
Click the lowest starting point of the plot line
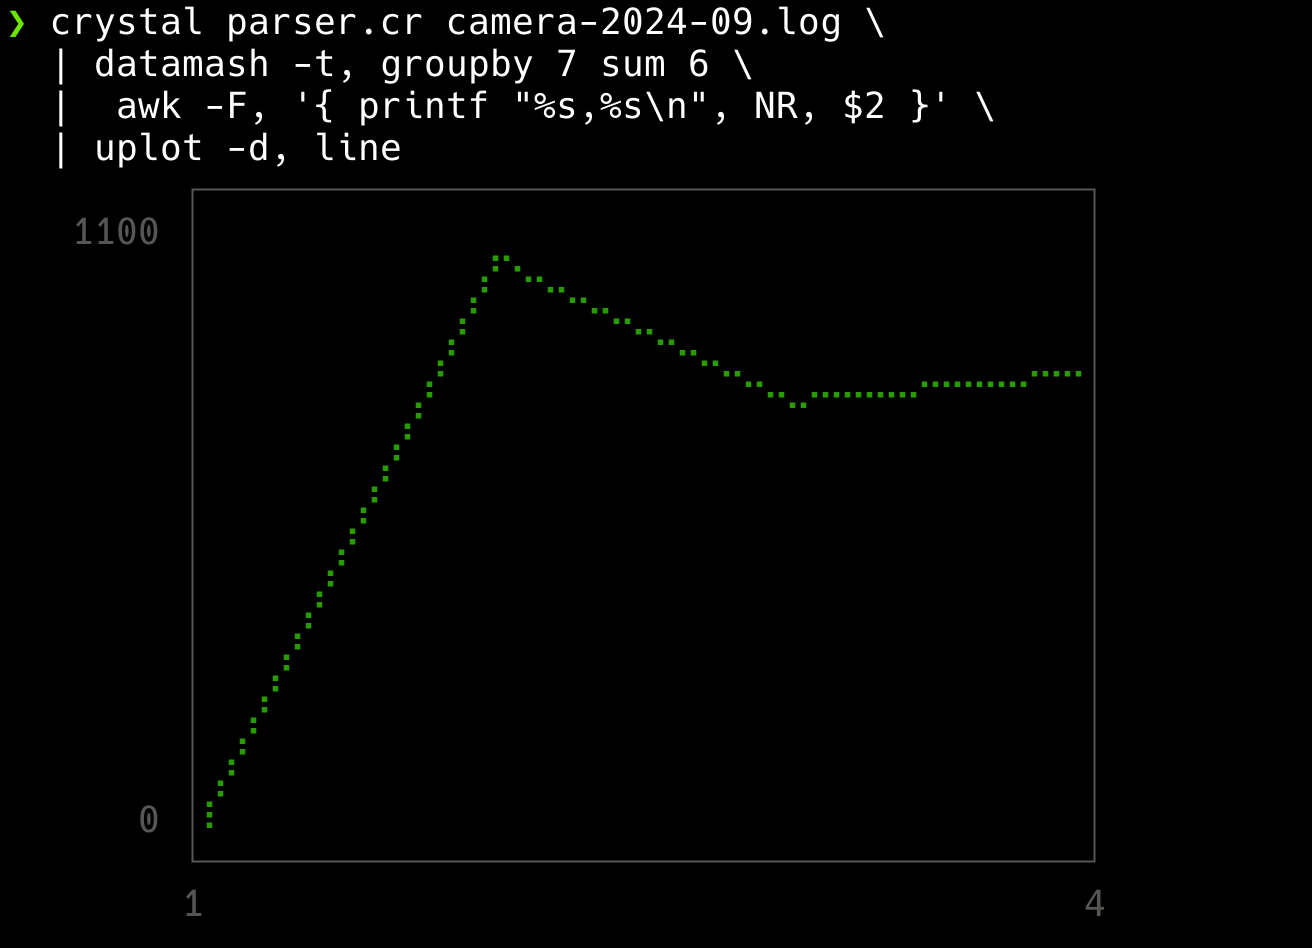[209, 824]
